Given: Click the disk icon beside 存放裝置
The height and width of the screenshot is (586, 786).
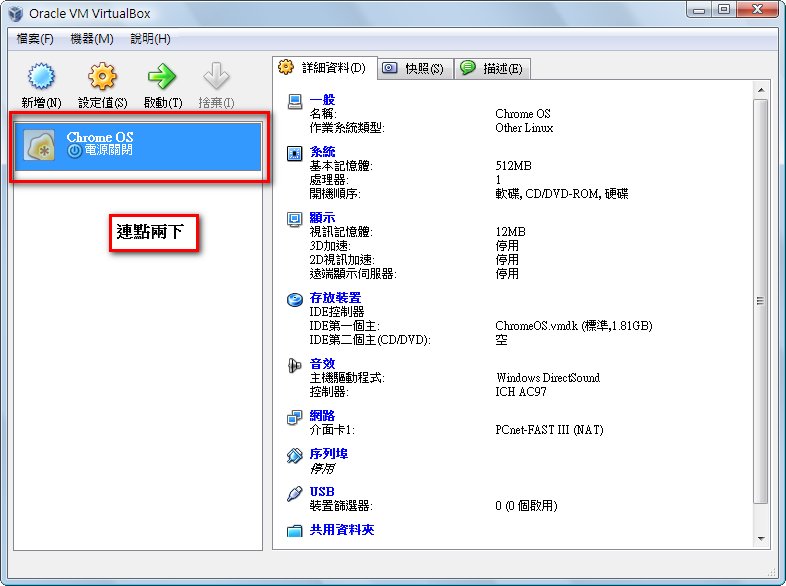Looking at the screenshot, I should pos(295,299).
